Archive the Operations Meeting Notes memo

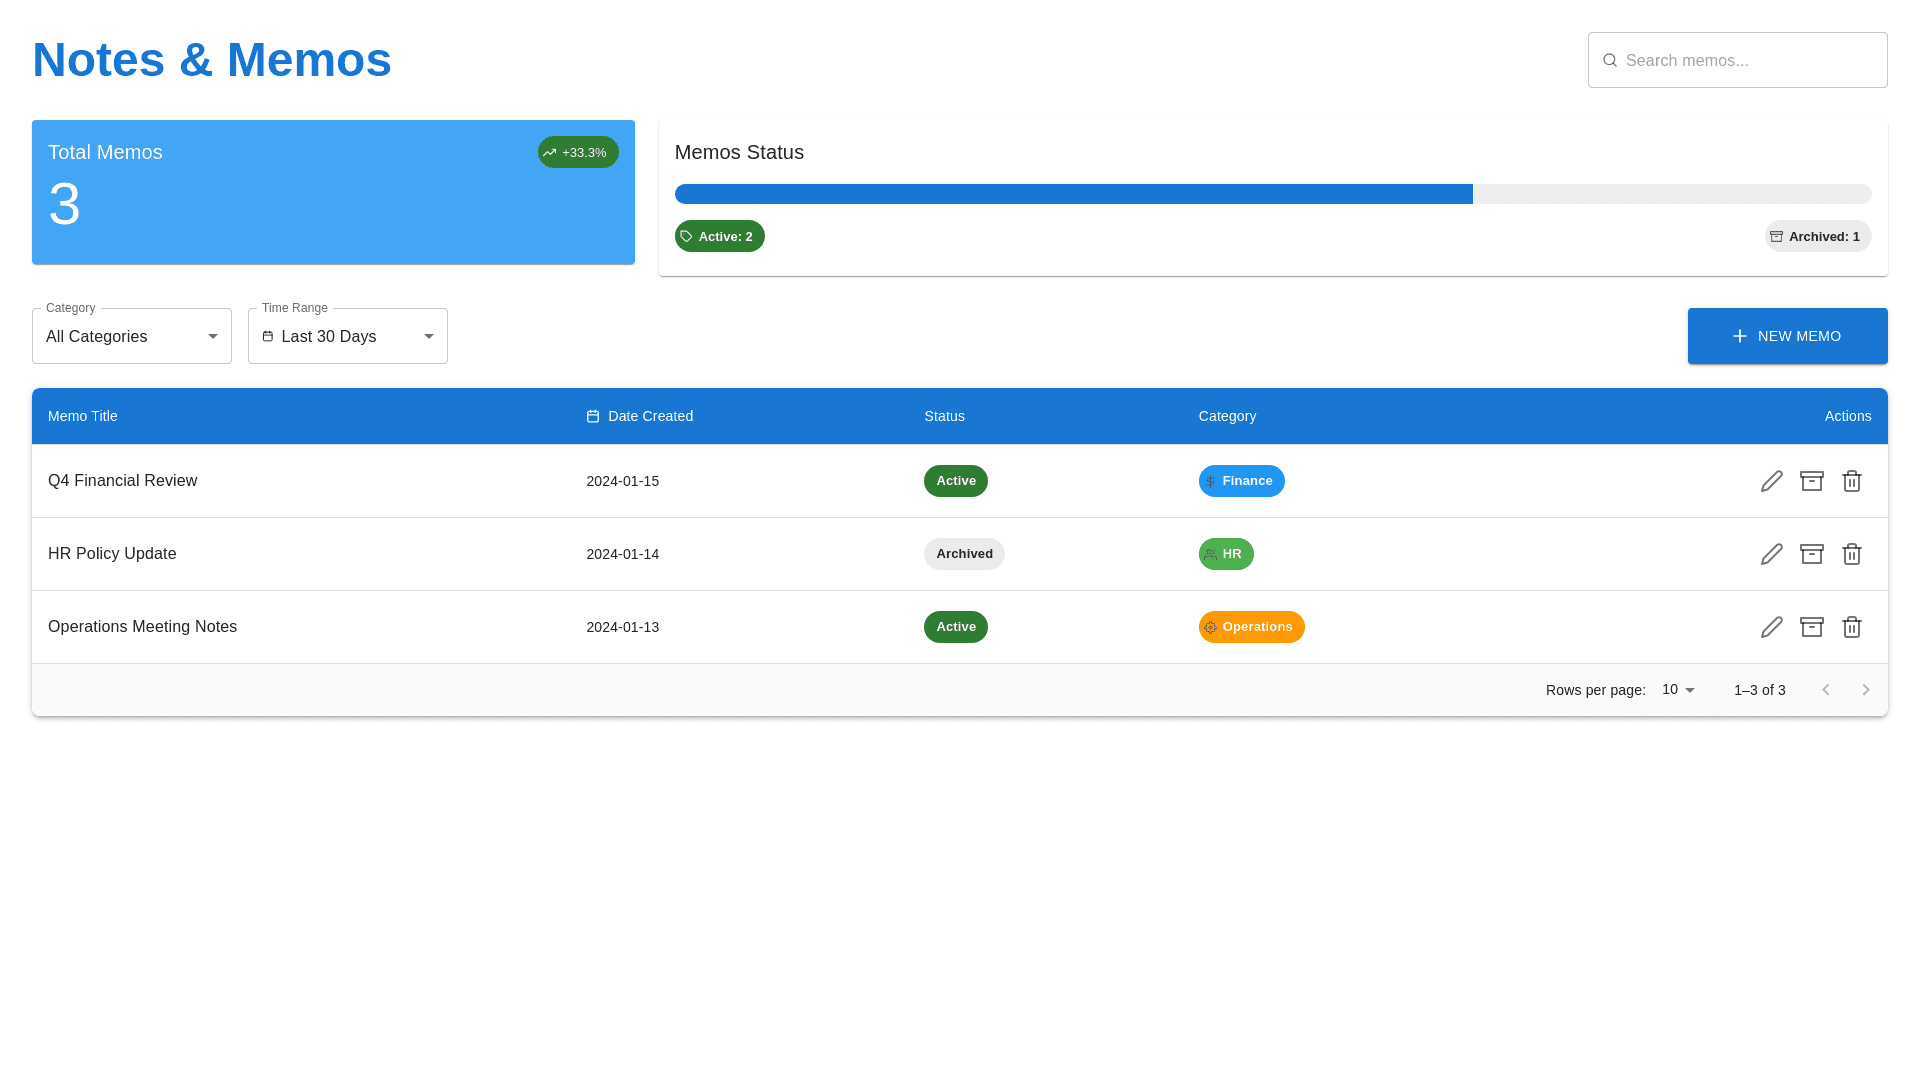tap(1811, 627)
